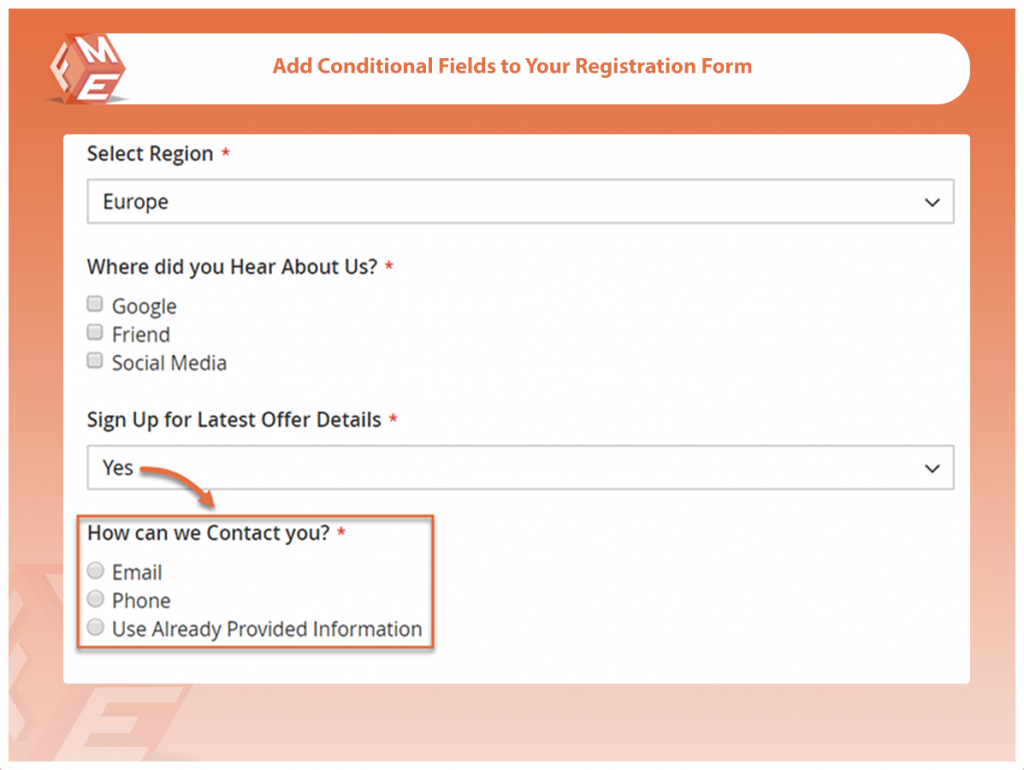
Task: Click the Select Region field label
Action: click(x=150, y=153)
